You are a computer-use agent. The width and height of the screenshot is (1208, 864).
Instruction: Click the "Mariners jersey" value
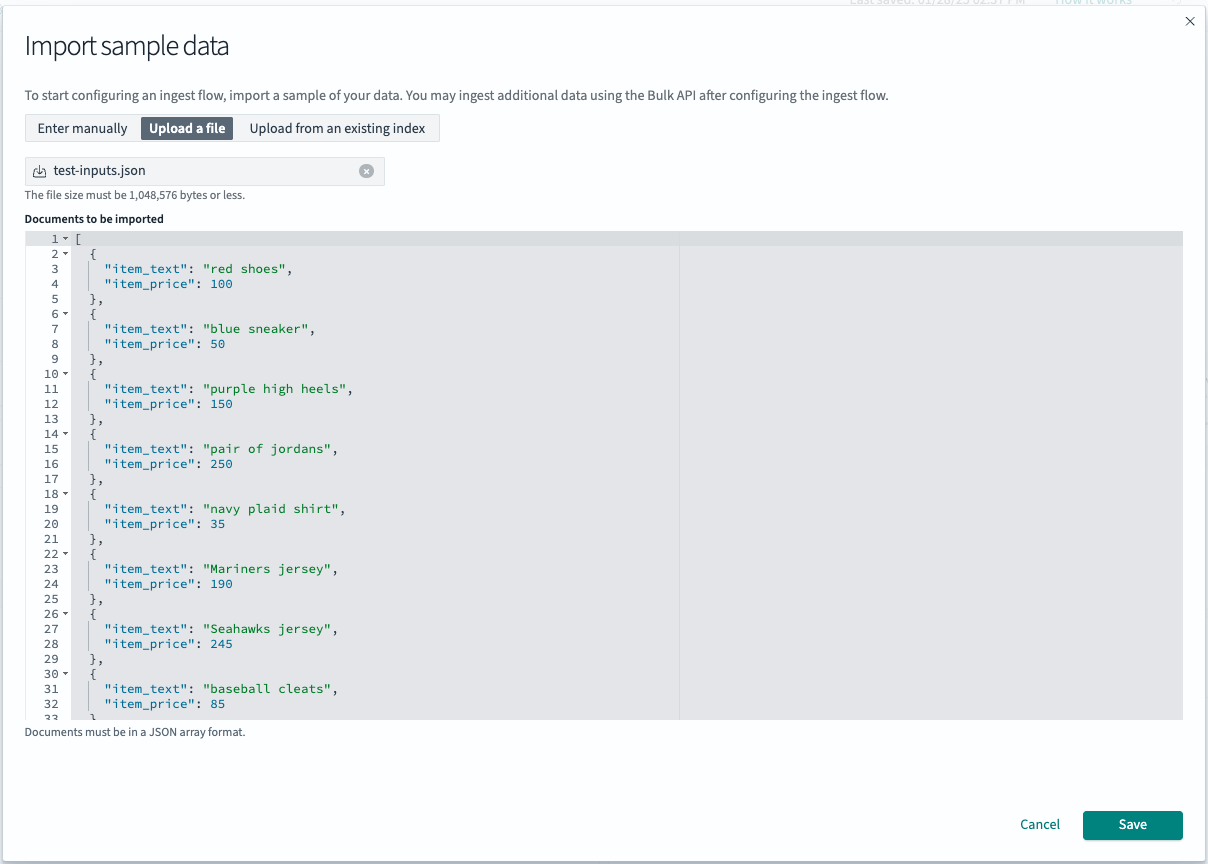pyautogui.click(x=267, y=569)
